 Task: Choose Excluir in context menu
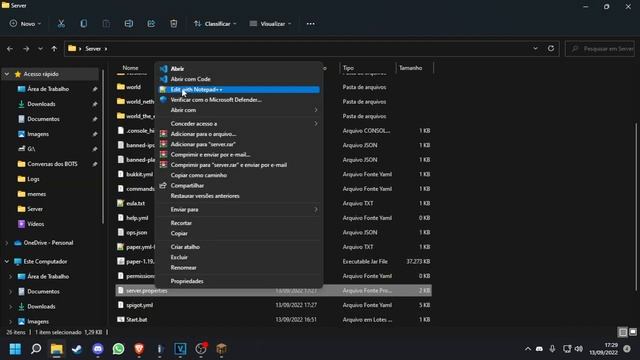[239, 257]
